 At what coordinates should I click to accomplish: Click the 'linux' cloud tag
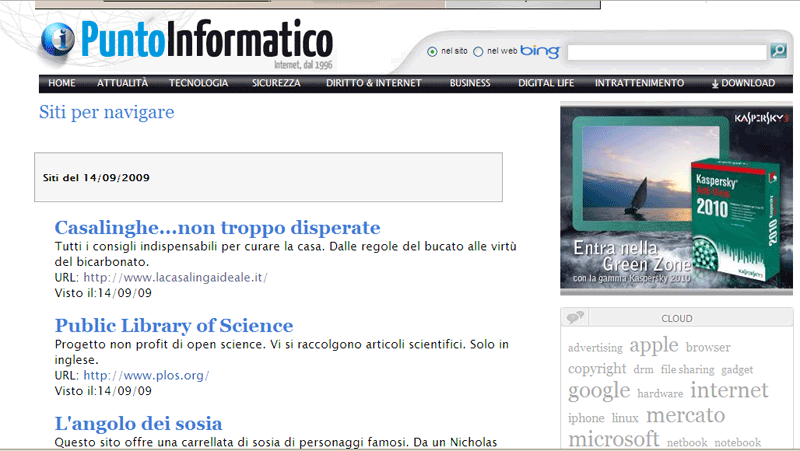tap(625, 418)
